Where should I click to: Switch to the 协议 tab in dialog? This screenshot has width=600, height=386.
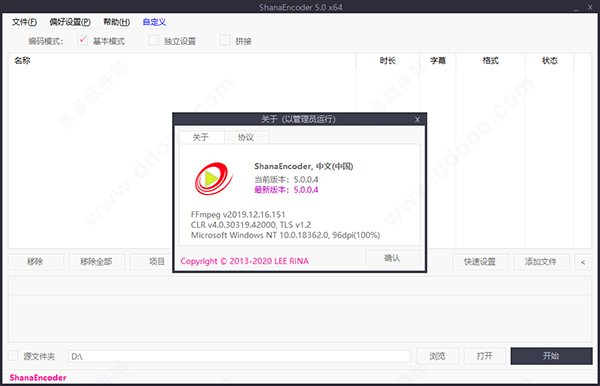coord(246,137)
